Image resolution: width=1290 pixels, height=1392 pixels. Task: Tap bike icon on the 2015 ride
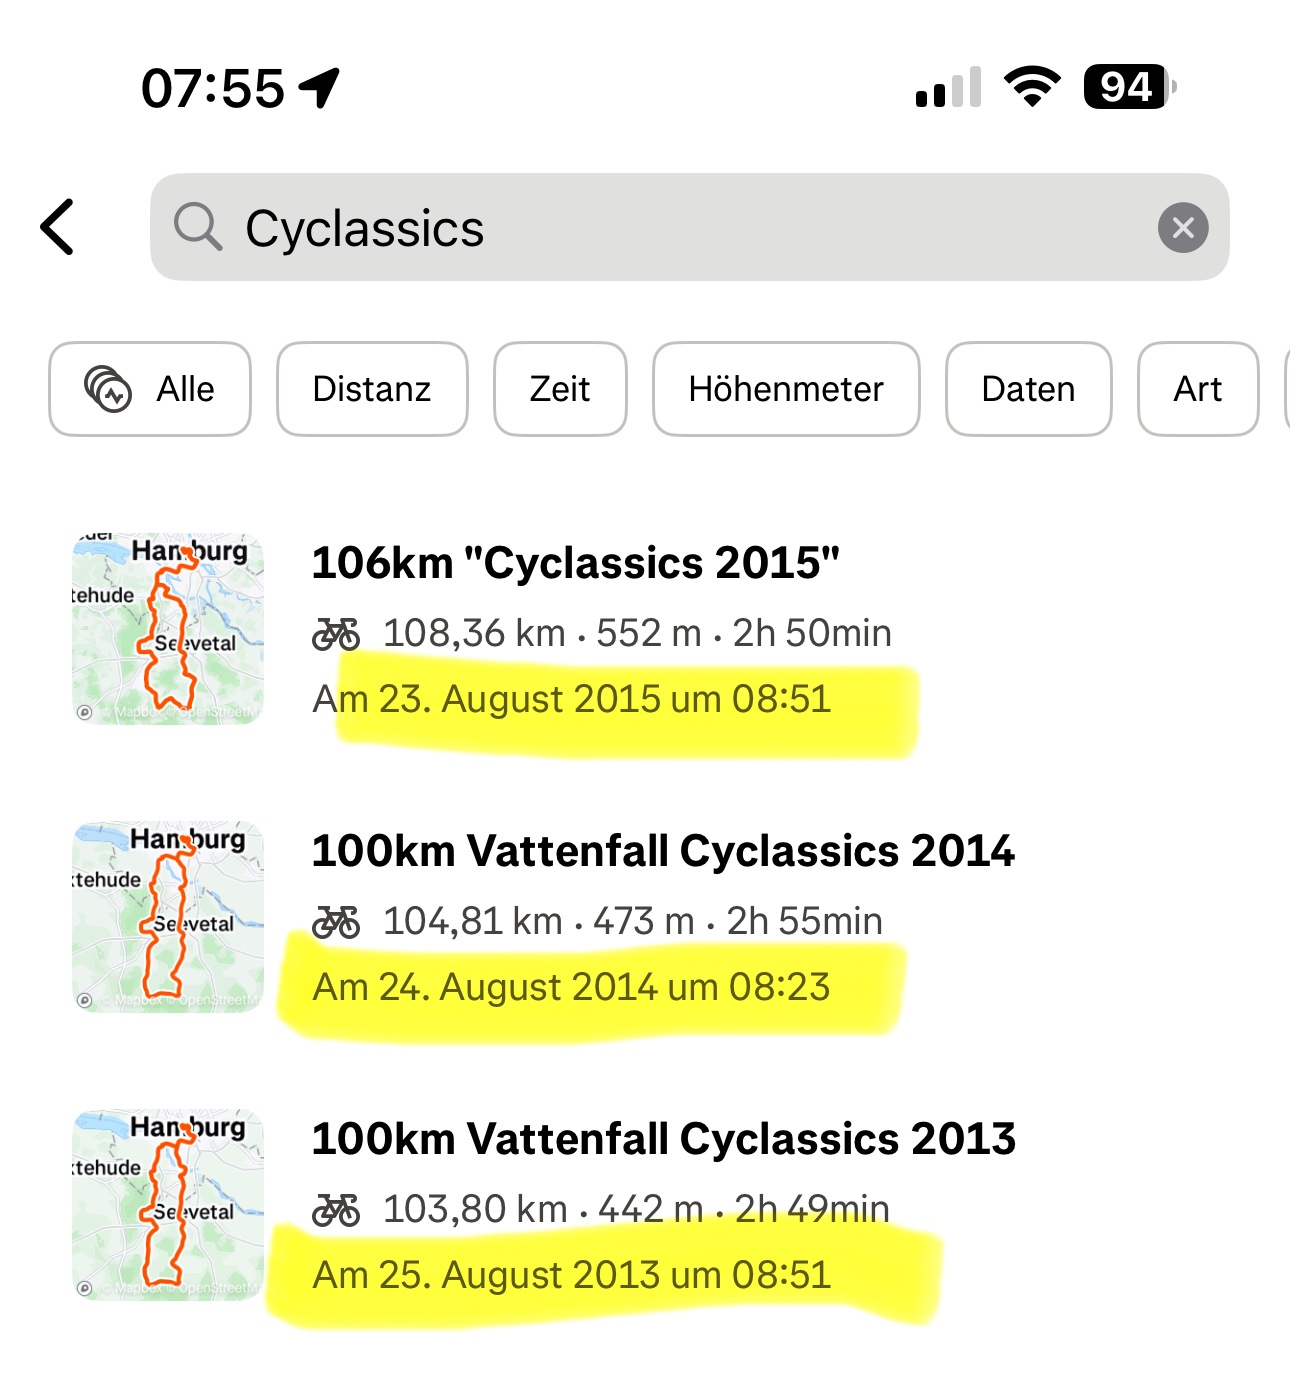pos(336,633)
